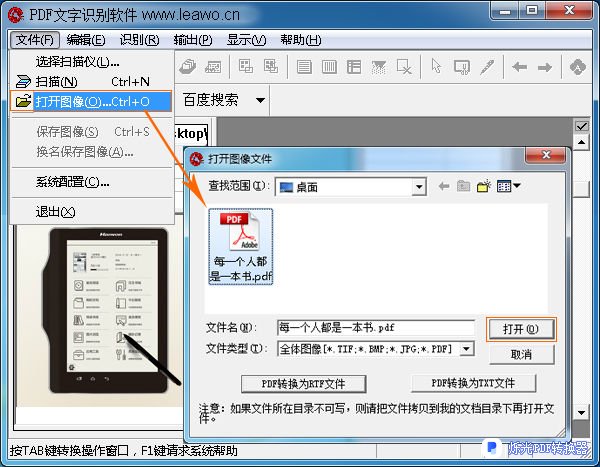Viewport: 600px width, 467px height.
Task: Select the horizontal text region tool
Action: coord(304,67)
